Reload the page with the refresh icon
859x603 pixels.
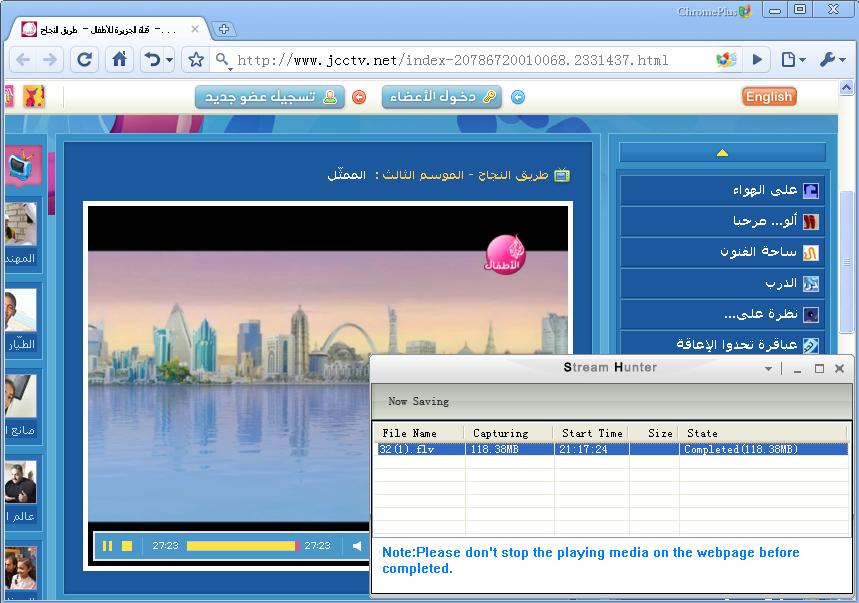[x=84, y=60]
